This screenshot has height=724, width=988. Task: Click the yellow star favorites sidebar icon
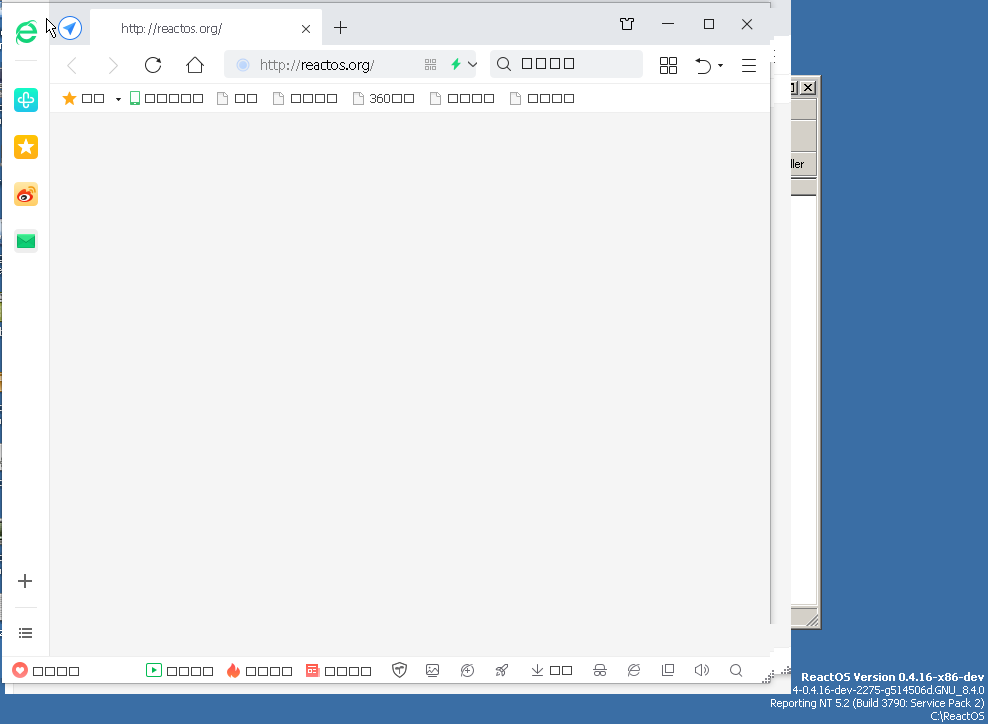tap(26, 147)
